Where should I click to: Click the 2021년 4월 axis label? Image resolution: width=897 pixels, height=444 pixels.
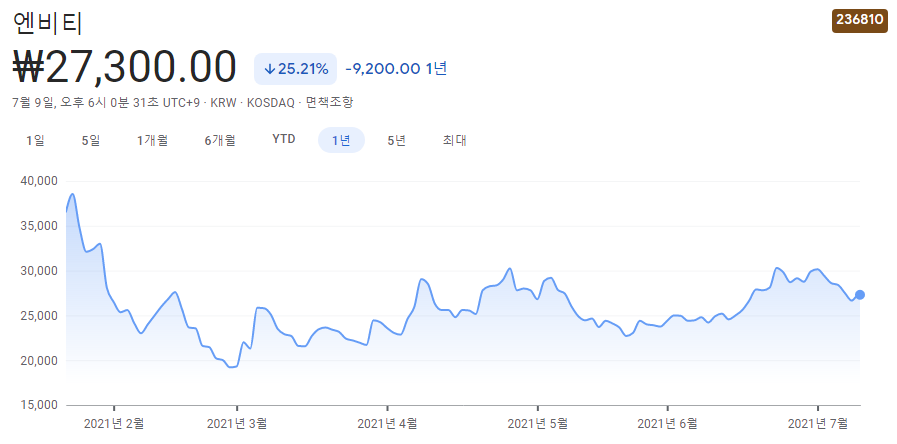387,424
